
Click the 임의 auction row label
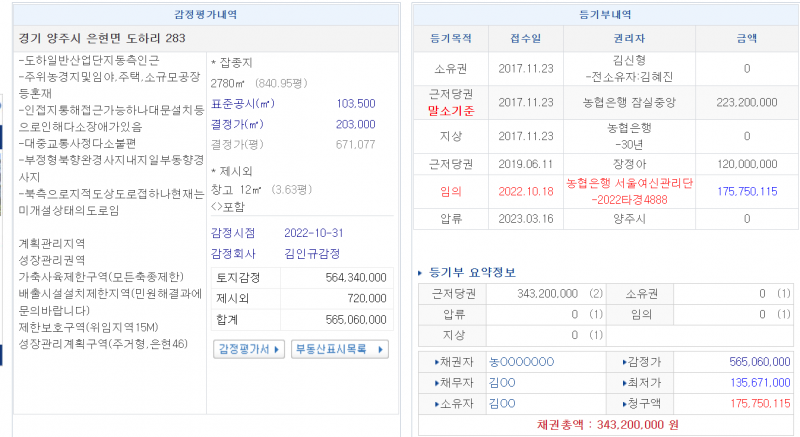pos(451,190)
